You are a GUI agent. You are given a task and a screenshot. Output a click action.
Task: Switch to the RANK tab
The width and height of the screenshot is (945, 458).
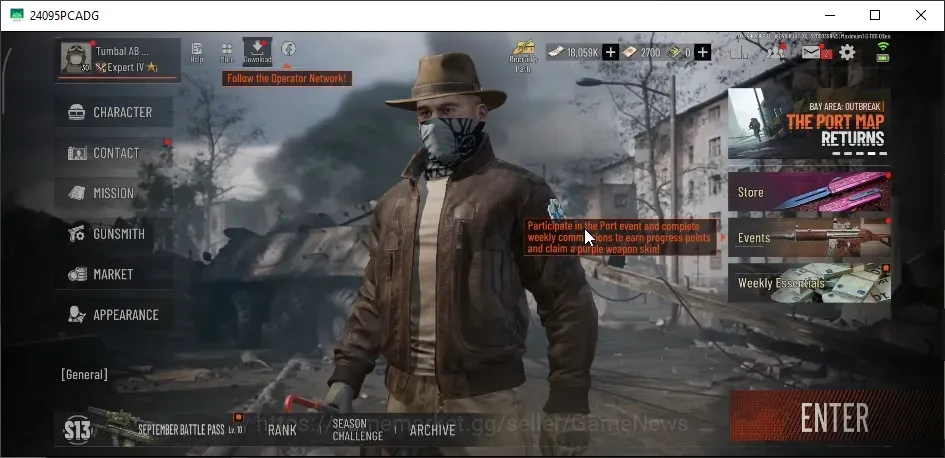282,430
